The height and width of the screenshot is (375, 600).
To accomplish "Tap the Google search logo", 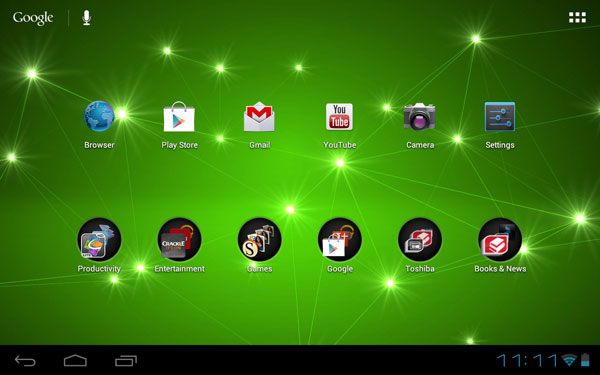I will pos(33,18).
